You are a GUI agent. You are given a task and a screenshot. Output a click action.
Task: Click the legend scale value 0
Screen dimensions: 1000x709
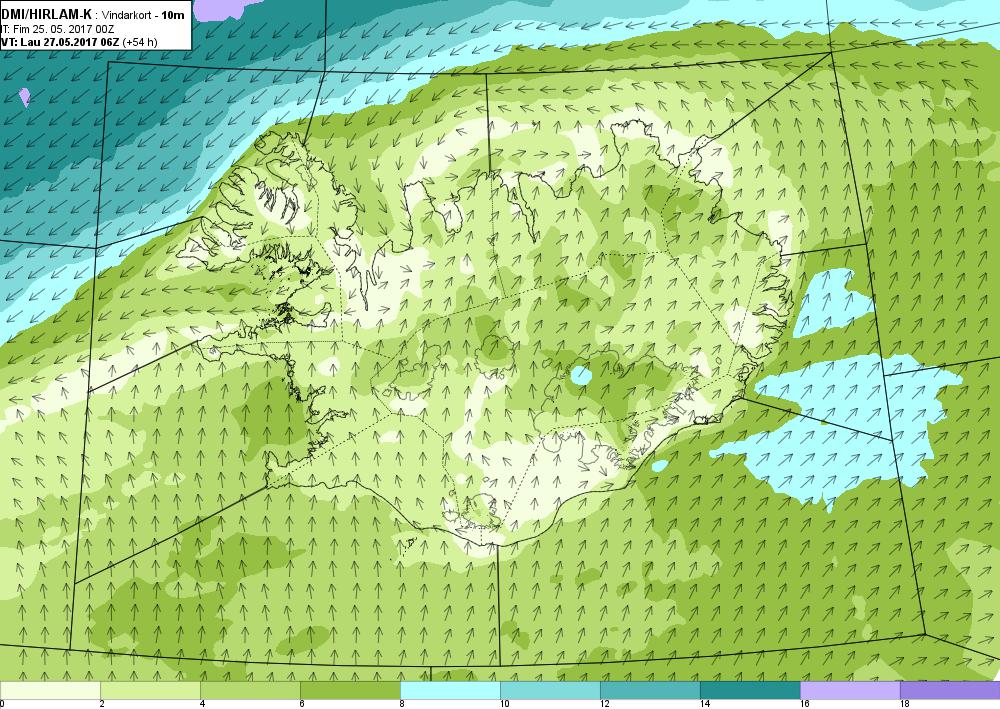(3, 704)
